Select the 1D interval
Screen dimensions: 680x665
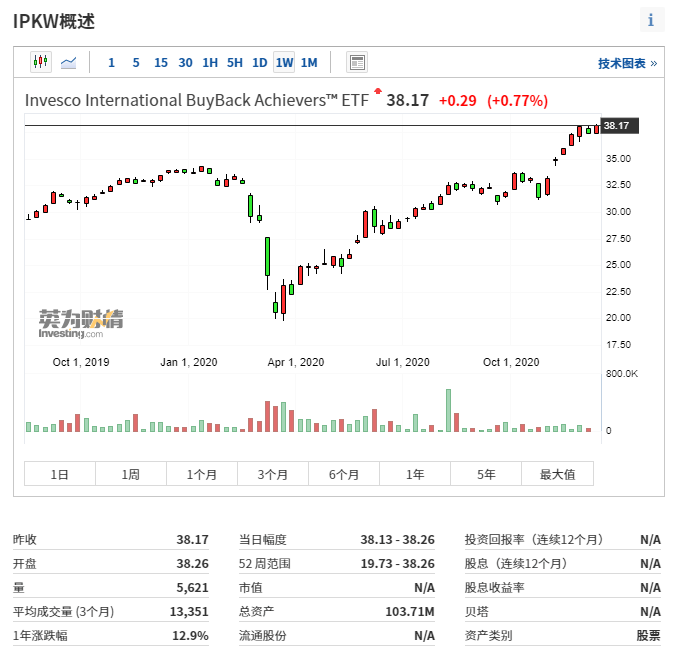[x=260, y=63]
